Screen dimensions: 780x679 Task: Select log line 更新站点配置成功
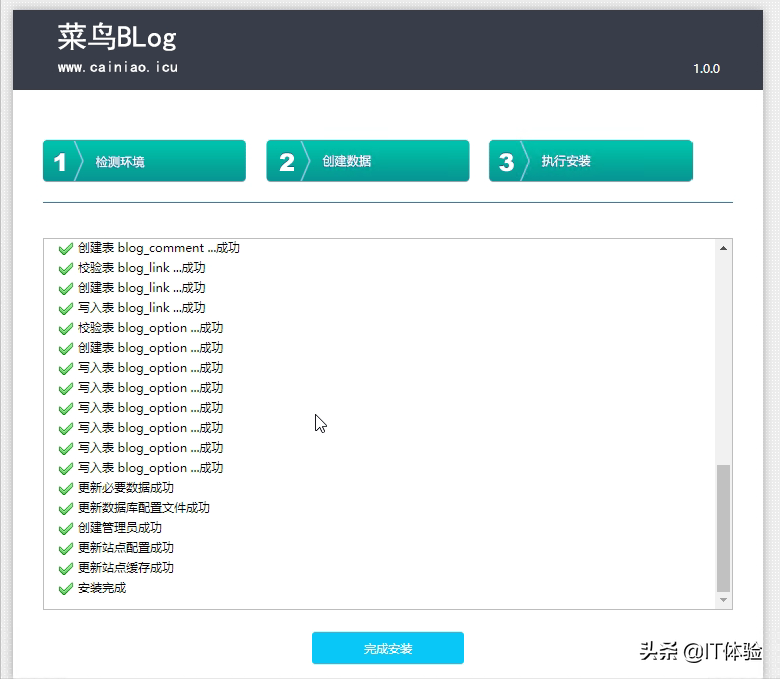tap(126, 548)
